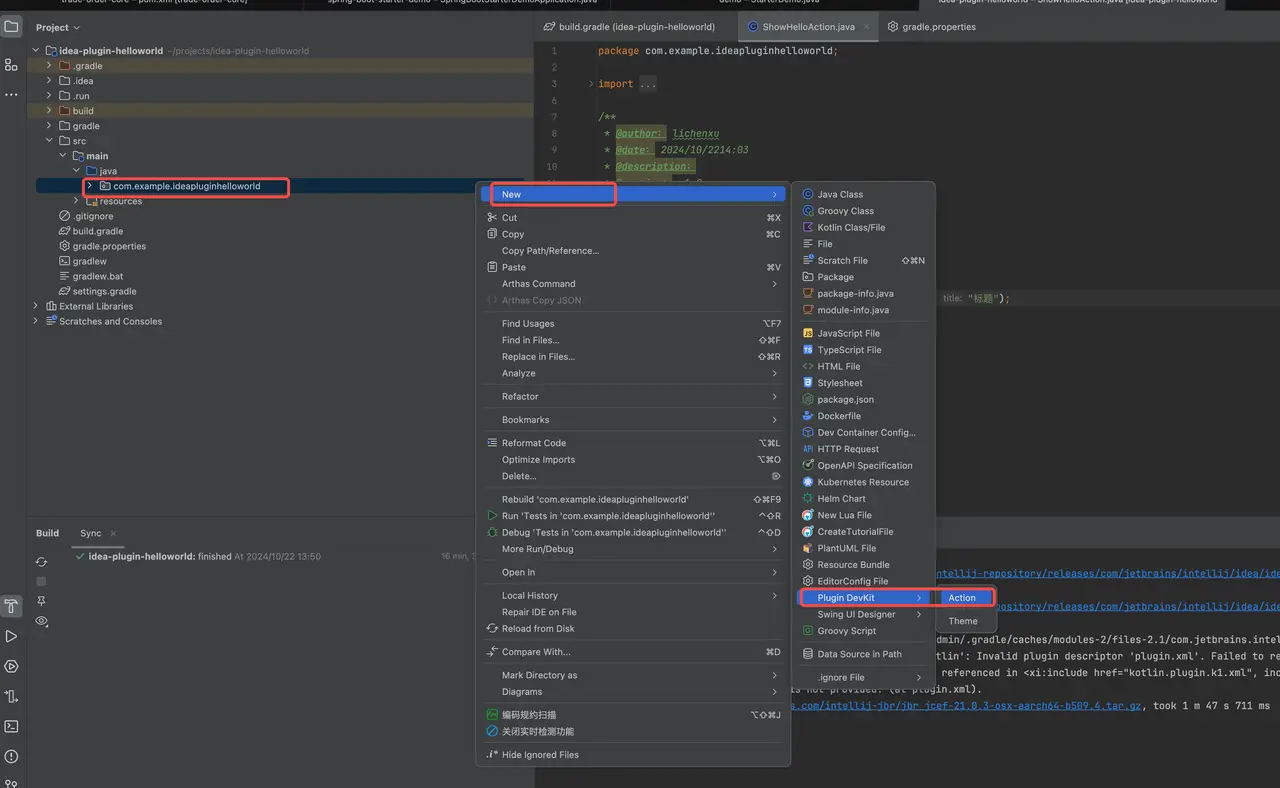Click the Cut scissors icon in context menu
The height and width of the screenshot is (788, 1280).
[491, 217]
